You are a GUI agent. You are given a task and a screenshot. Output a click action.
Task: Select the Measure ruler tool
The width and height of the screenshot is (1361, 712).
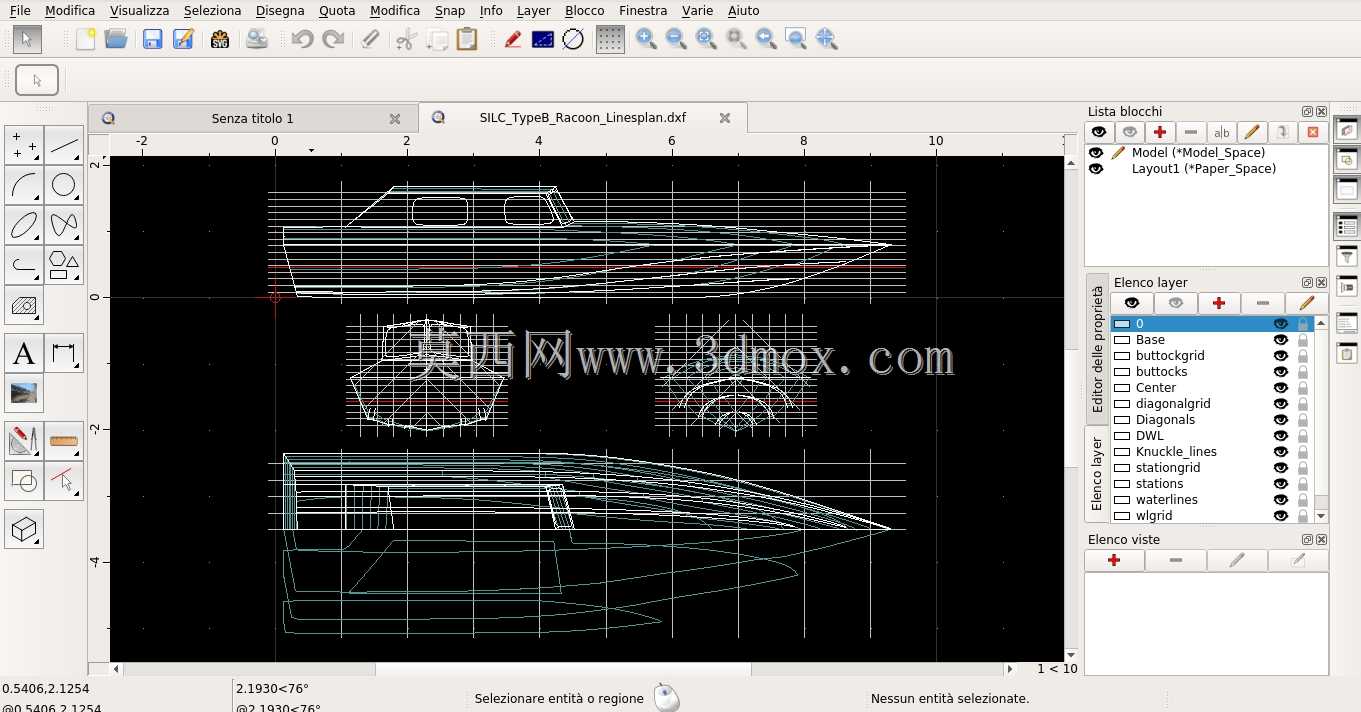64,441
